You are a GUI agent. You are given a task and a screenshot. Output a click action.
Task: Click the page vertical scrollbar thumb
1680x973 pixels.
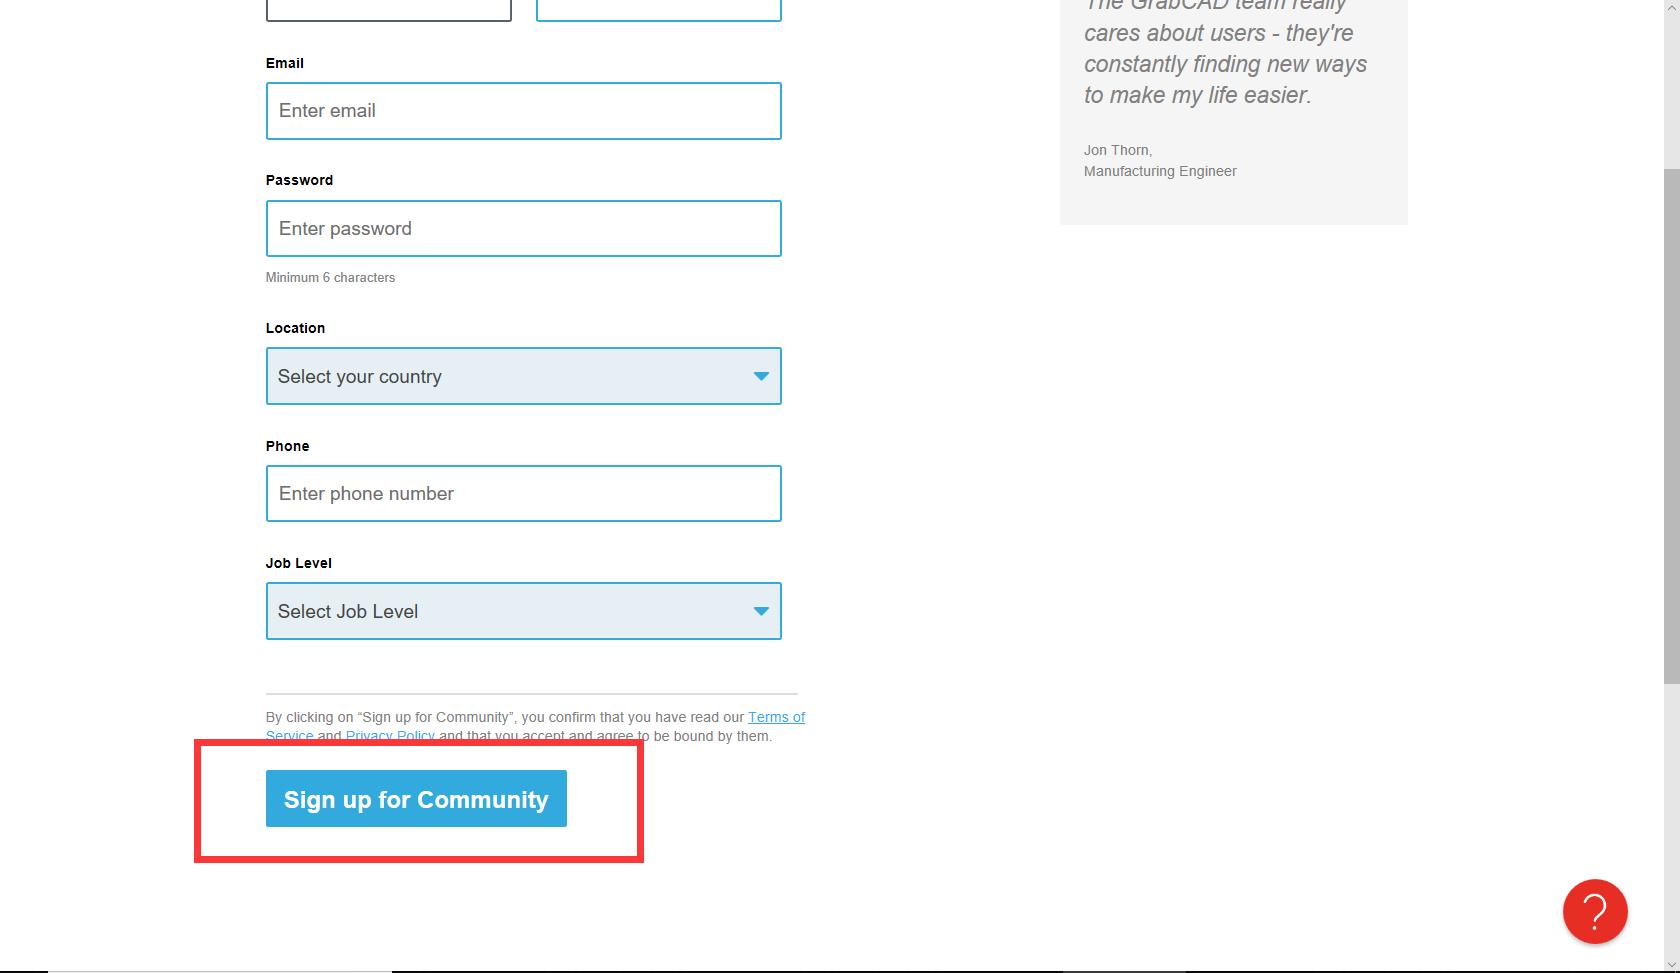(x=1671, y=425)
